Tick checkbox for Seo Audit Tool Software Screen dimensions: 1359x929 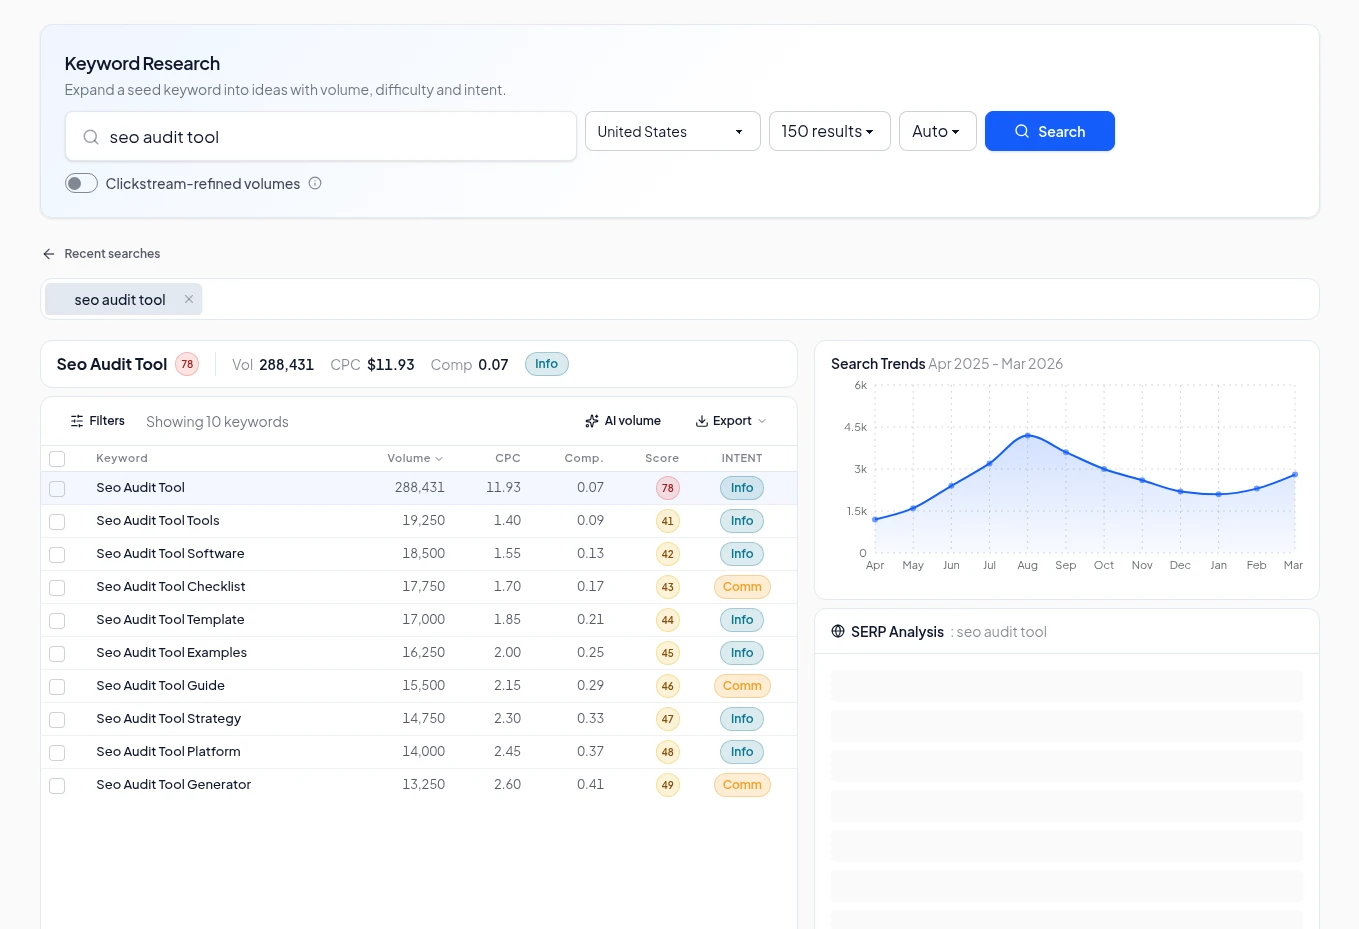57,555
